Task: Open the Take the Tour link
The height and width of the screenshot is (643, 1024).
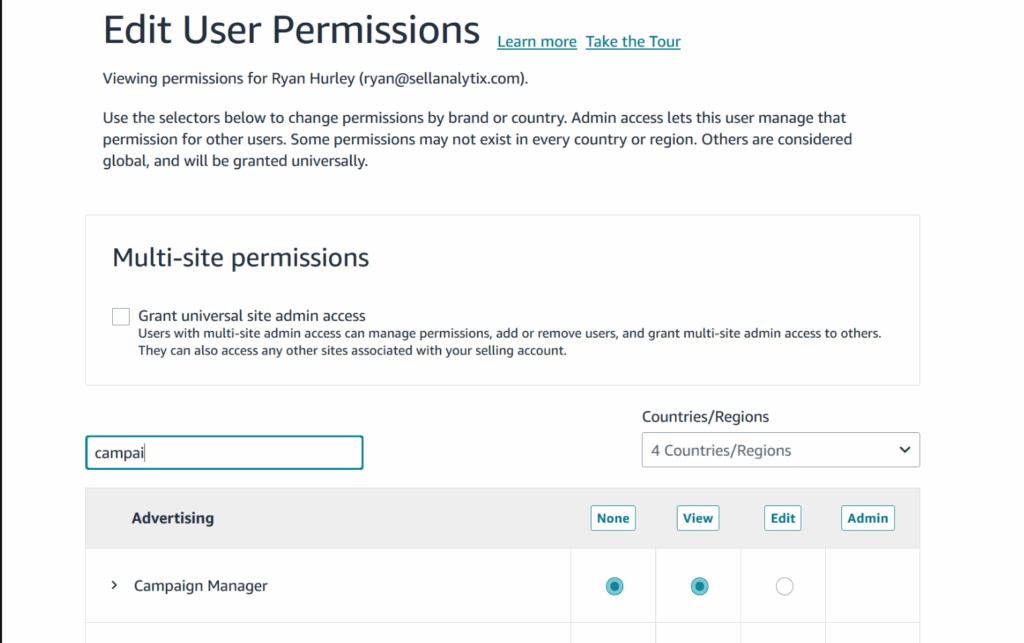Action: 633,42
